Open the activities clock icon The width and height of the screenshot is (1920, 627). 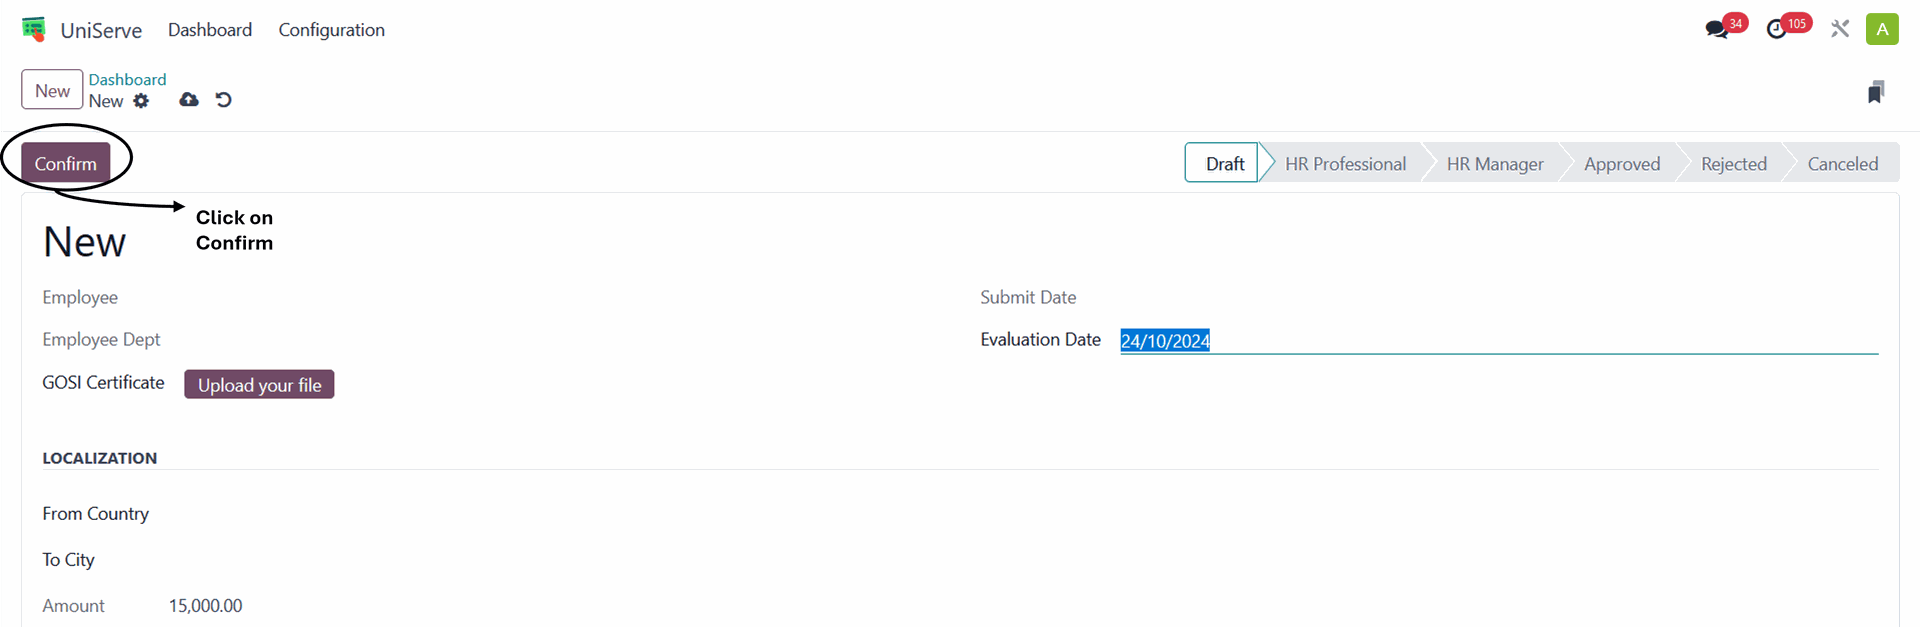1777,29
